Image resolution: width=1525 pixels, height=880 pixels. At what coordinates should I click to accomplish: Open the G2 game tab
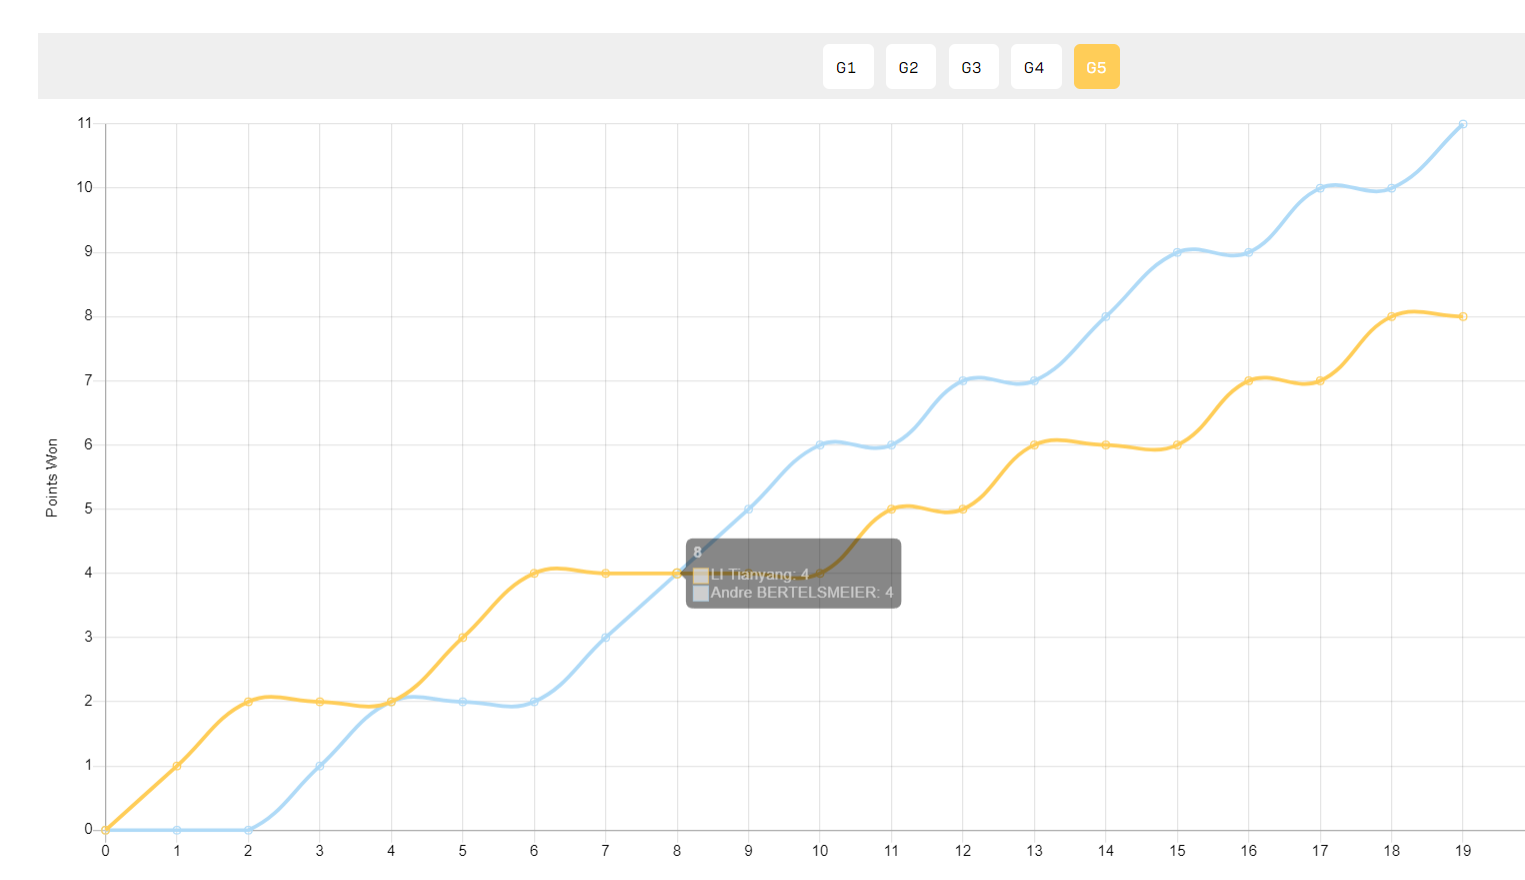click(910, 67)
